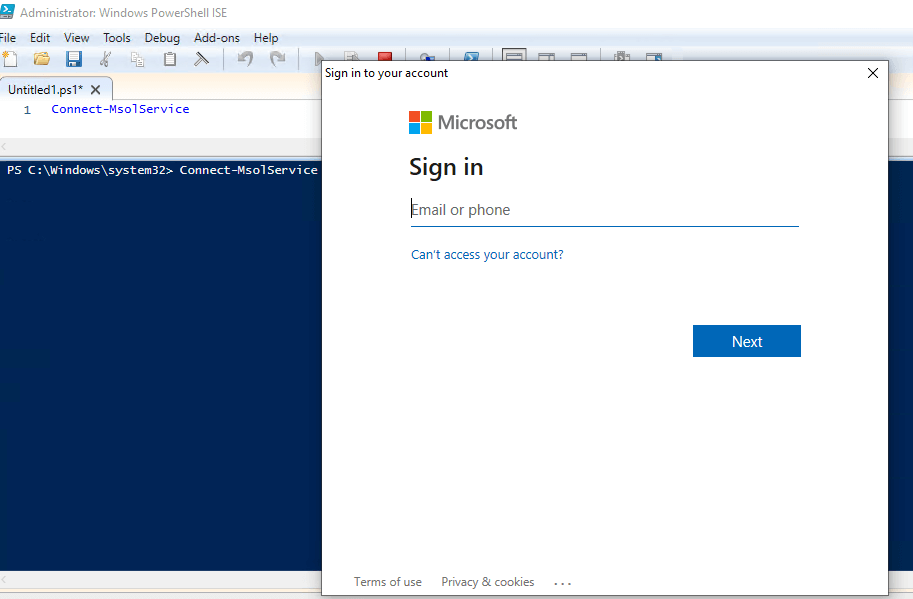Click Show Script Pane Top icon
Viewport: 913px width, 599px height.
[x=514, y=55]
